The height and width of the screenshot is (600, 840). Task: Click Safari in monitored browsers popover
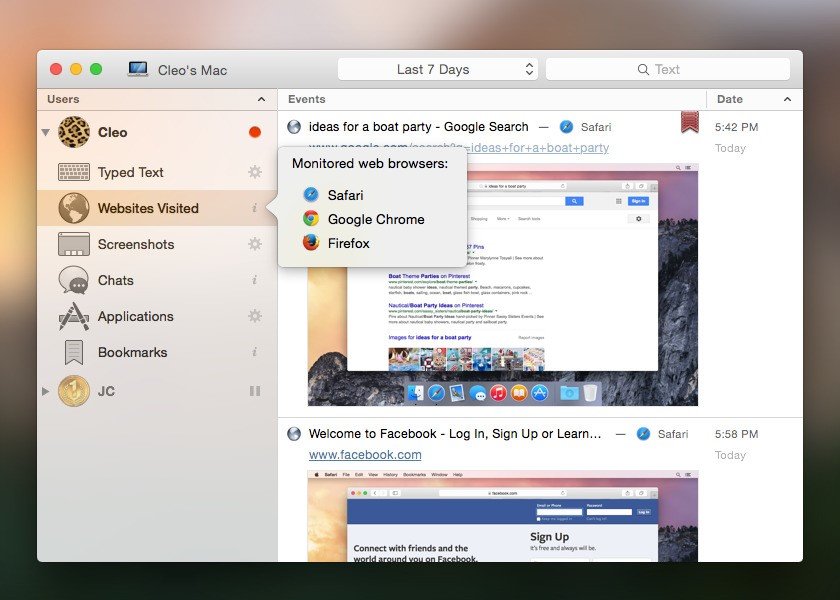click(x=346, y=195)
